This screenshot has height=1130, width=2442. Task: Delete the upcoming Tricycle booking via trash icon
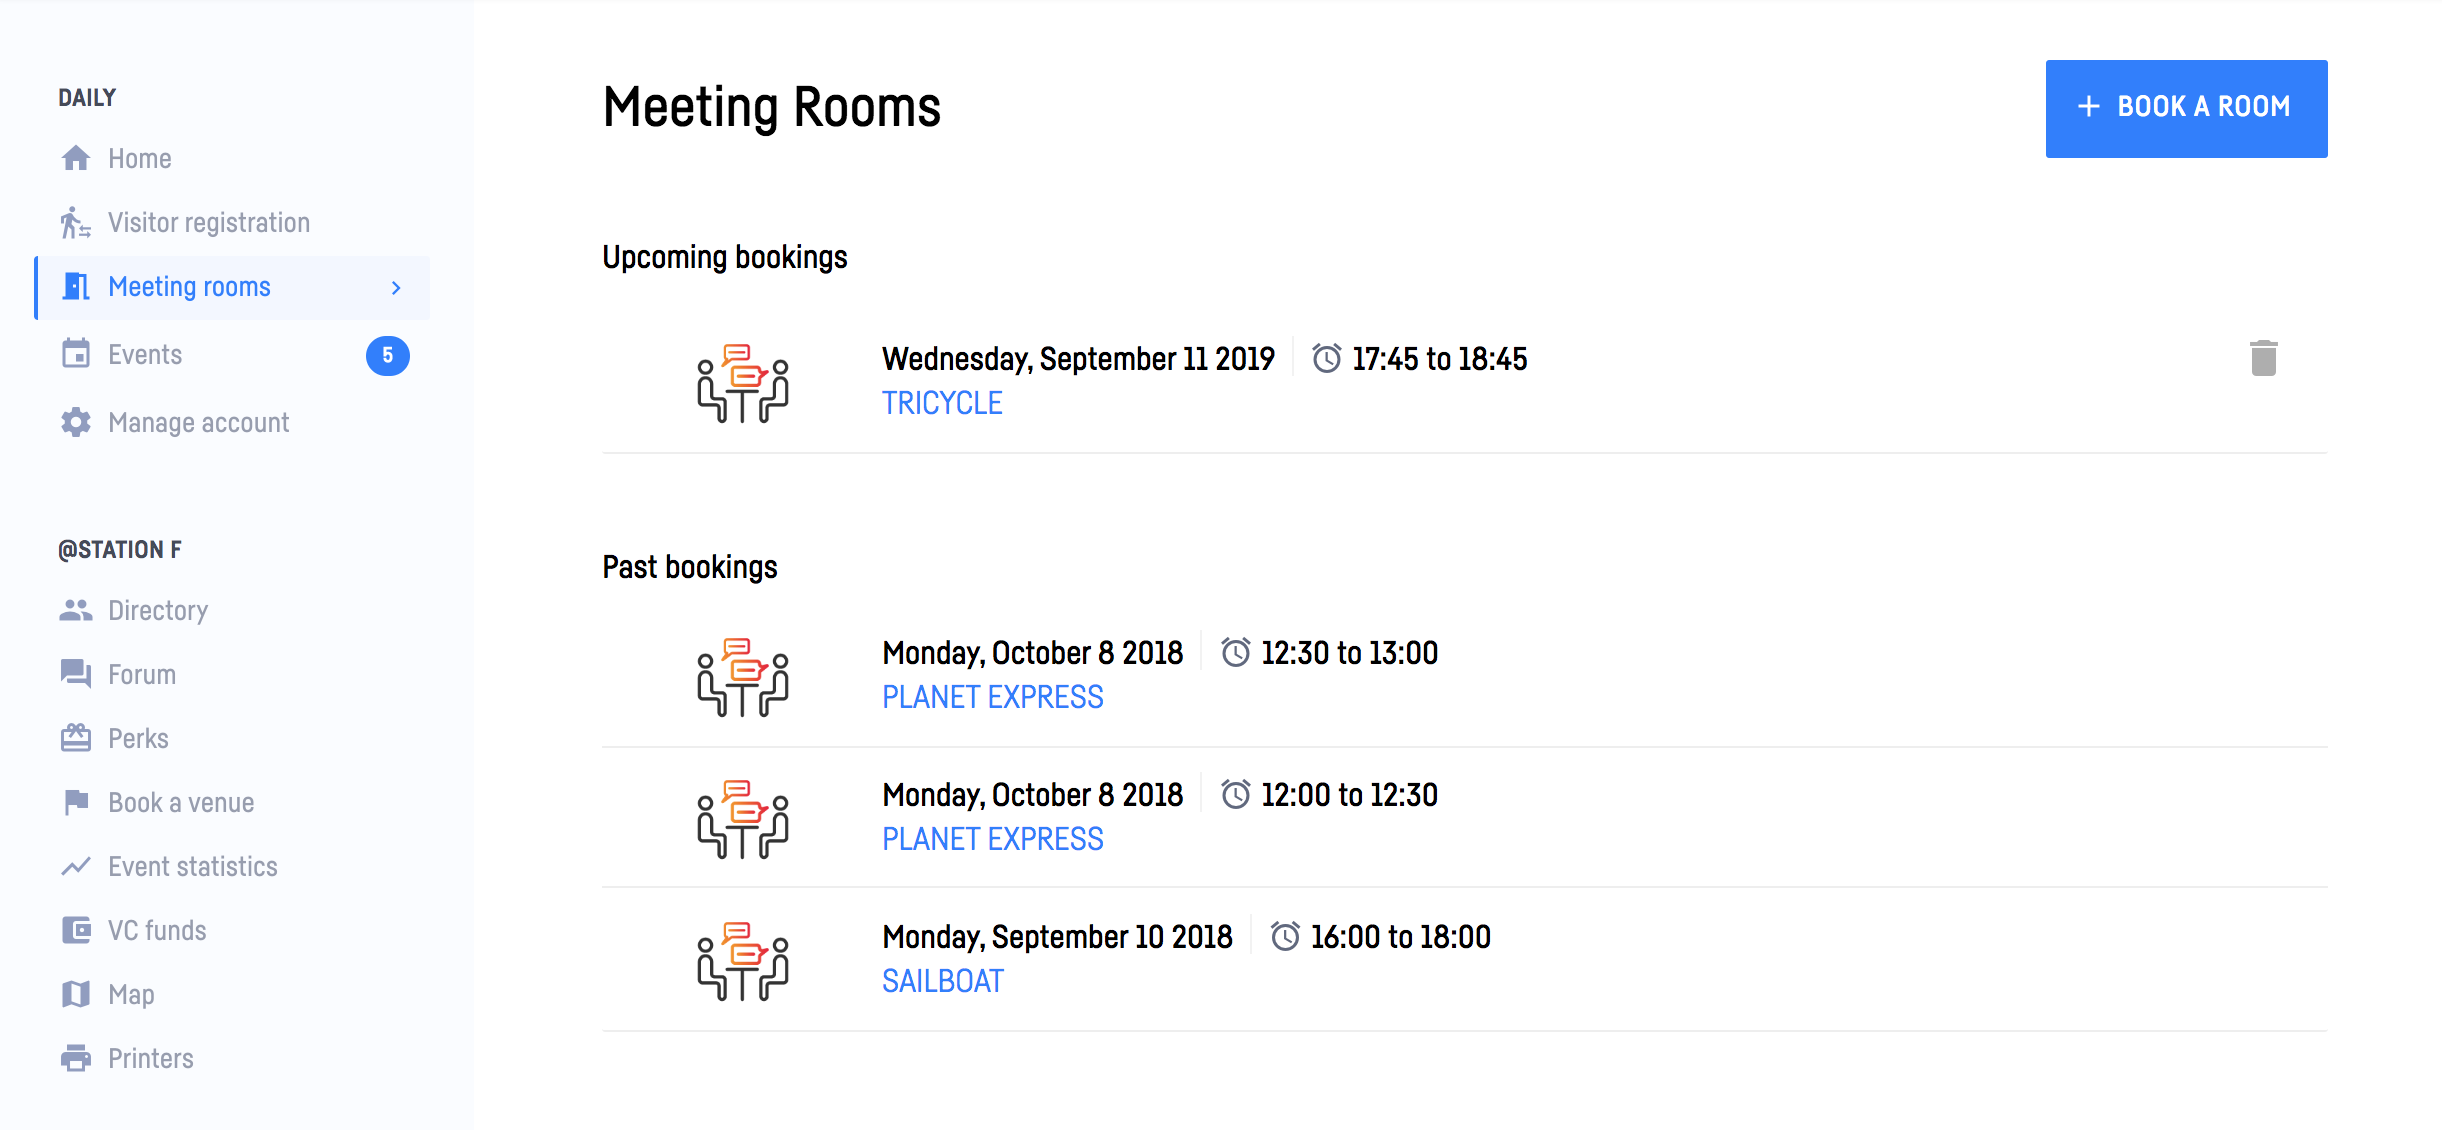[x=2263, y=358]
